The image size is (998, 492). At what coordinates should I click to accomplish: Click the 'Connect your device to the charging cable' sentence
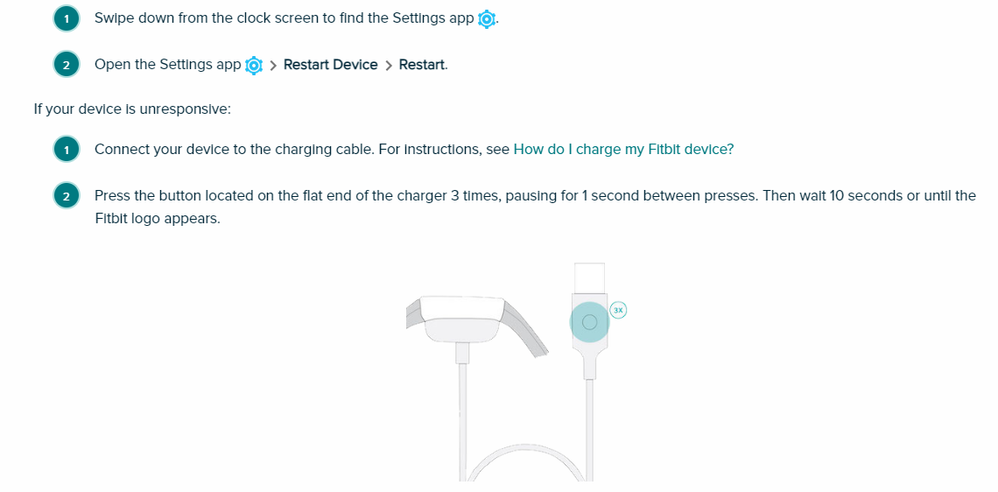[x=235, y=149]
